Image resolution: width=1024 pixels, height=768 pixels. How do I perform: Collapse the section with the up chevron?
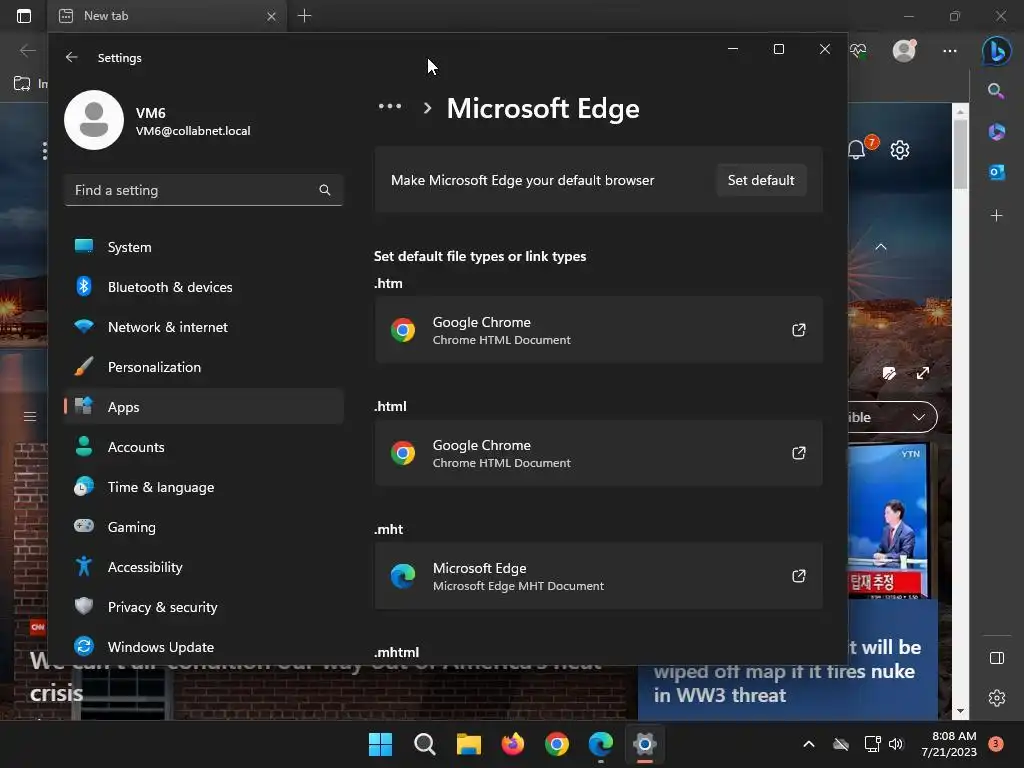[x=881, y=247]
